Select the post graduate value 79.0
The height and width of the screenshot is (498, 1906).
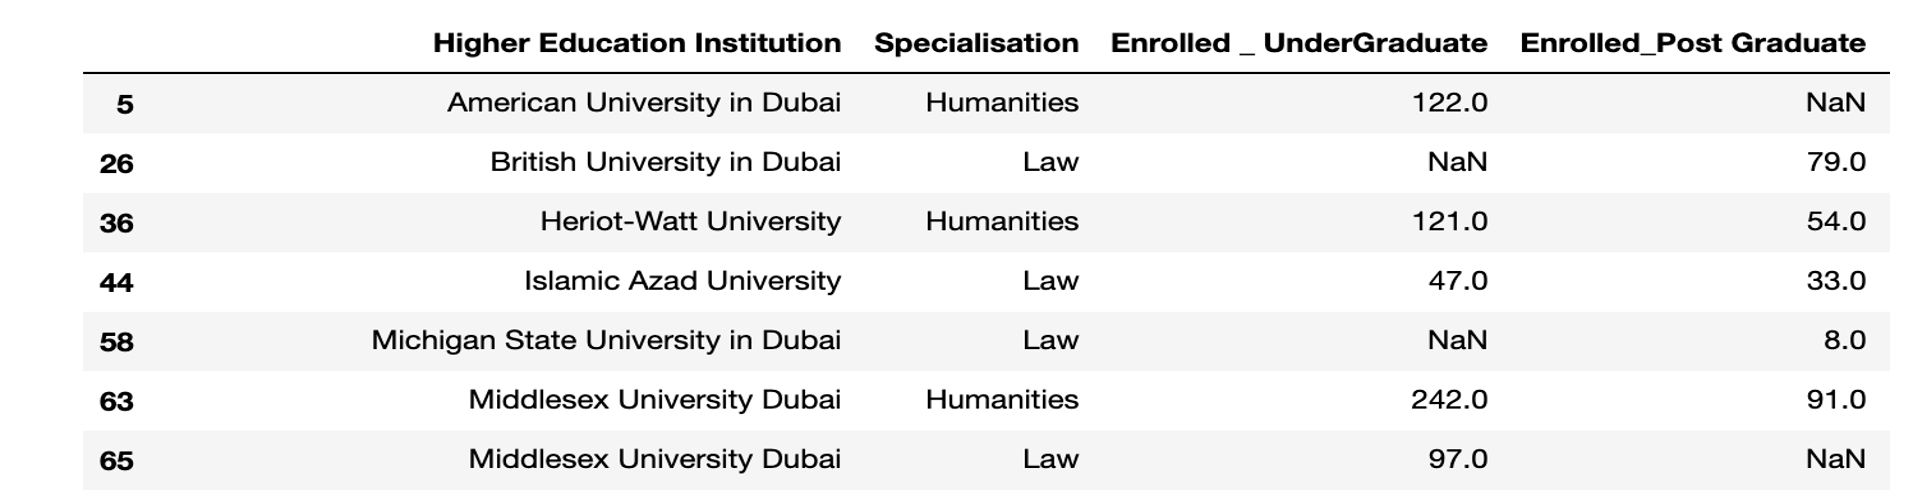tap(1835, 162)
